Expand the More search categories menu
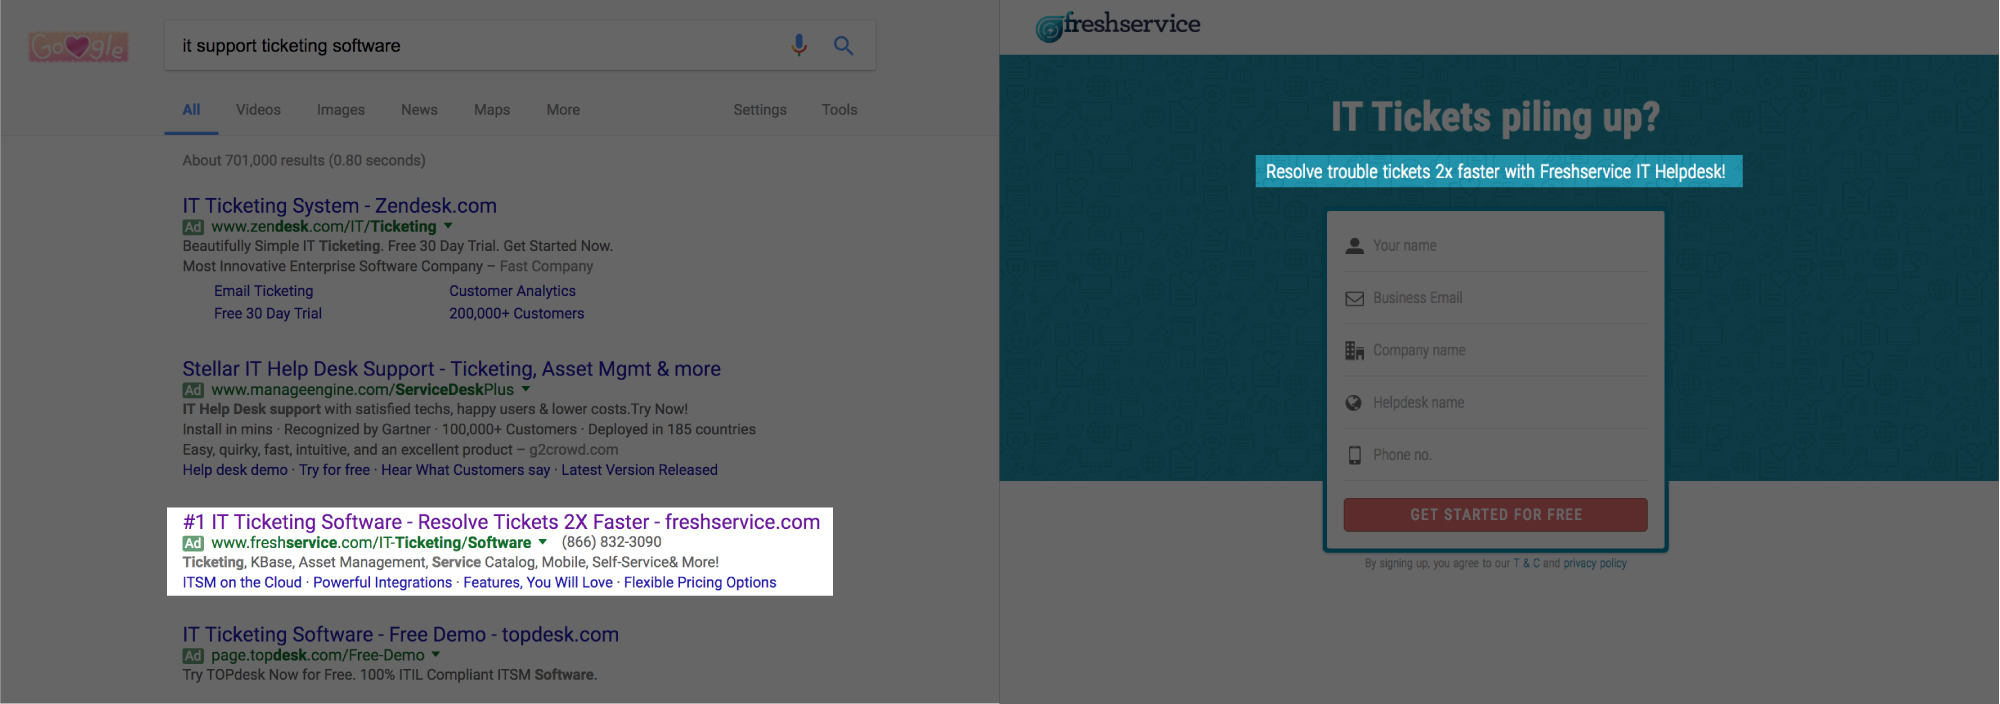This screenshot has height=704, width=2000. pos(563,110)
